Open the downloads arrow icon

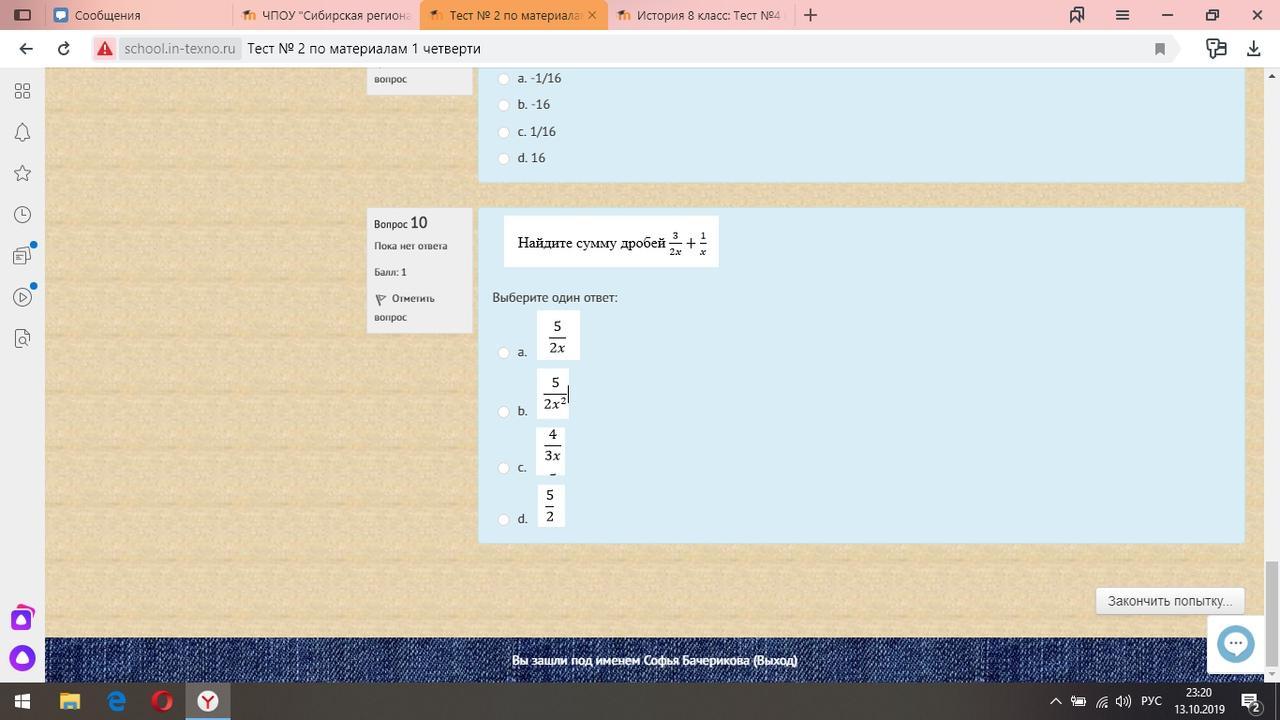(x=1253, y=48)
